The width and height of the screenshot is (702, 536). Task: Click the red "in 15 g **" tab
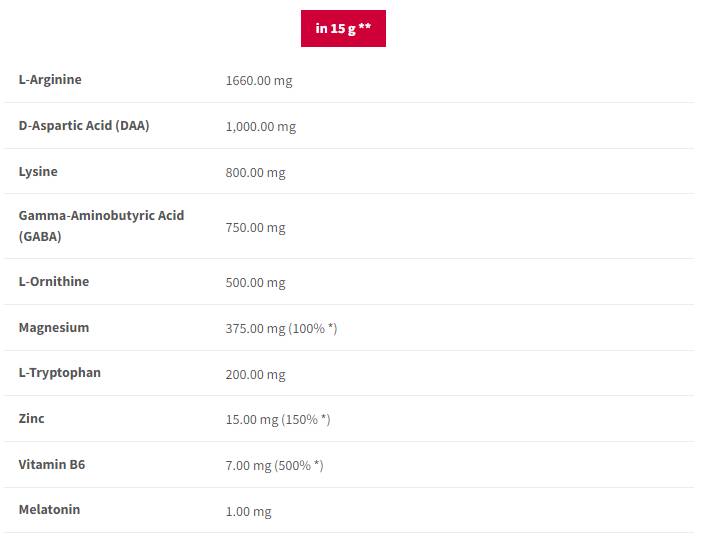343,28
